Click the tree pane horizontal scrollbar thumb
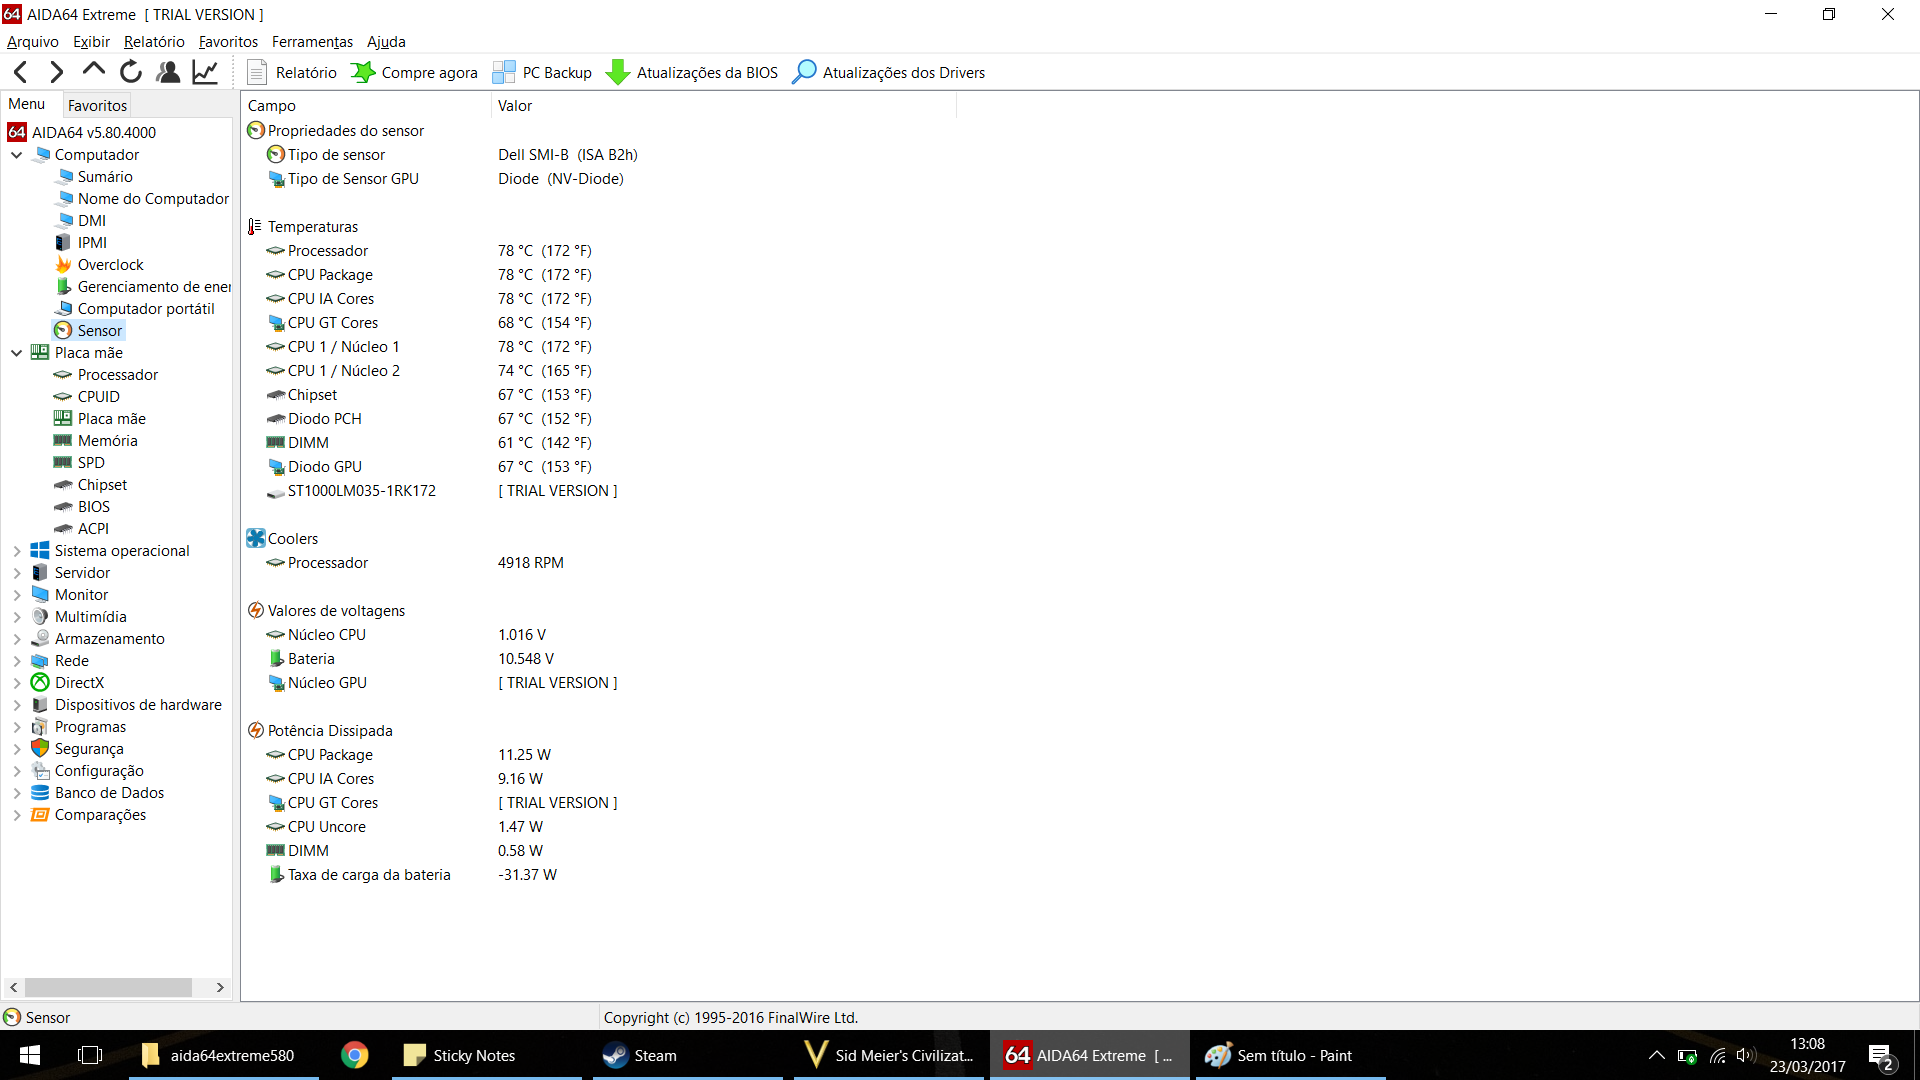The height and width of the screenshot is (1080, 1920). tap(108, 988)
